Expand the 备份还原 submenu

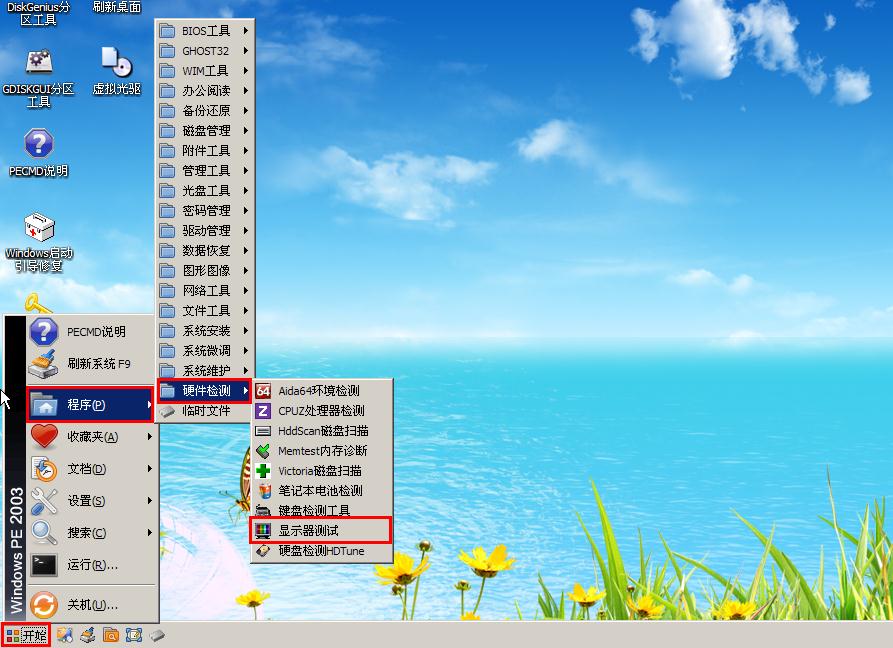click(204, 110)
